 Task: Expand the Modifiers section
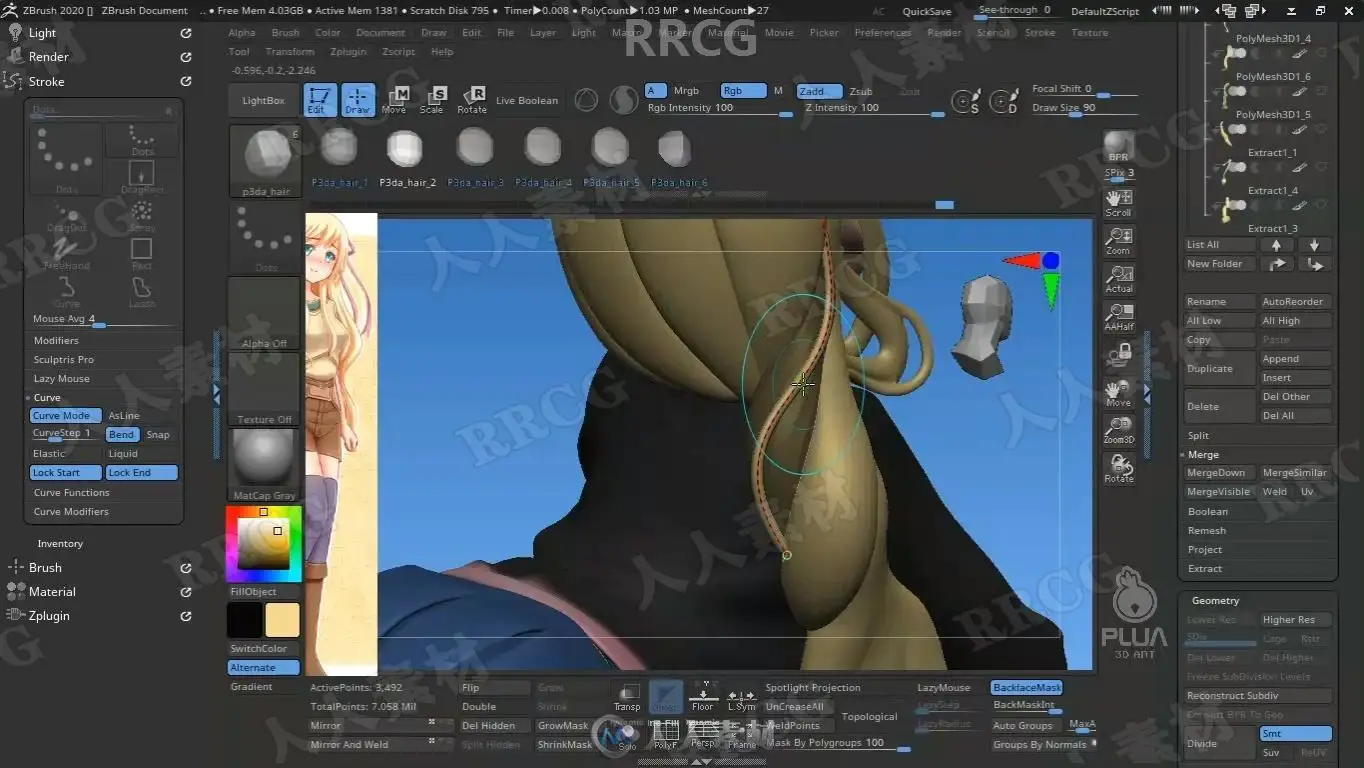pyautogui.click(x=56, y=341)
